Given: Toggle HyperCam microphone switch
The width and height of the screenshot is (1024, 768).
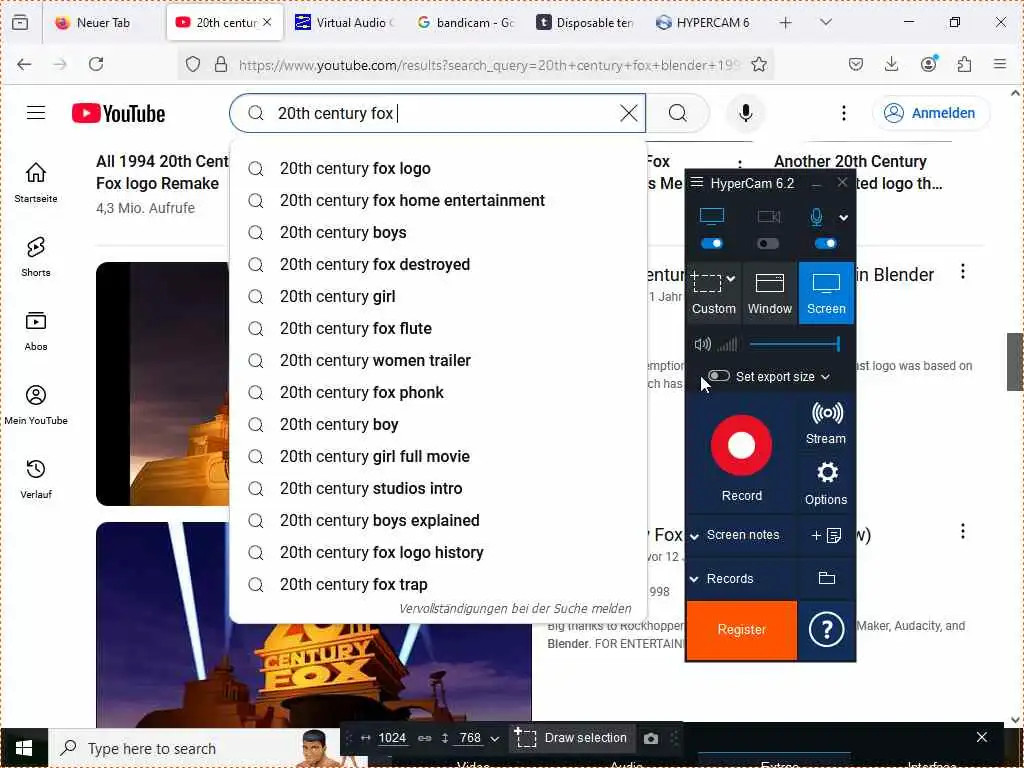Looking at the screenshot, I should tap(825, 244).
